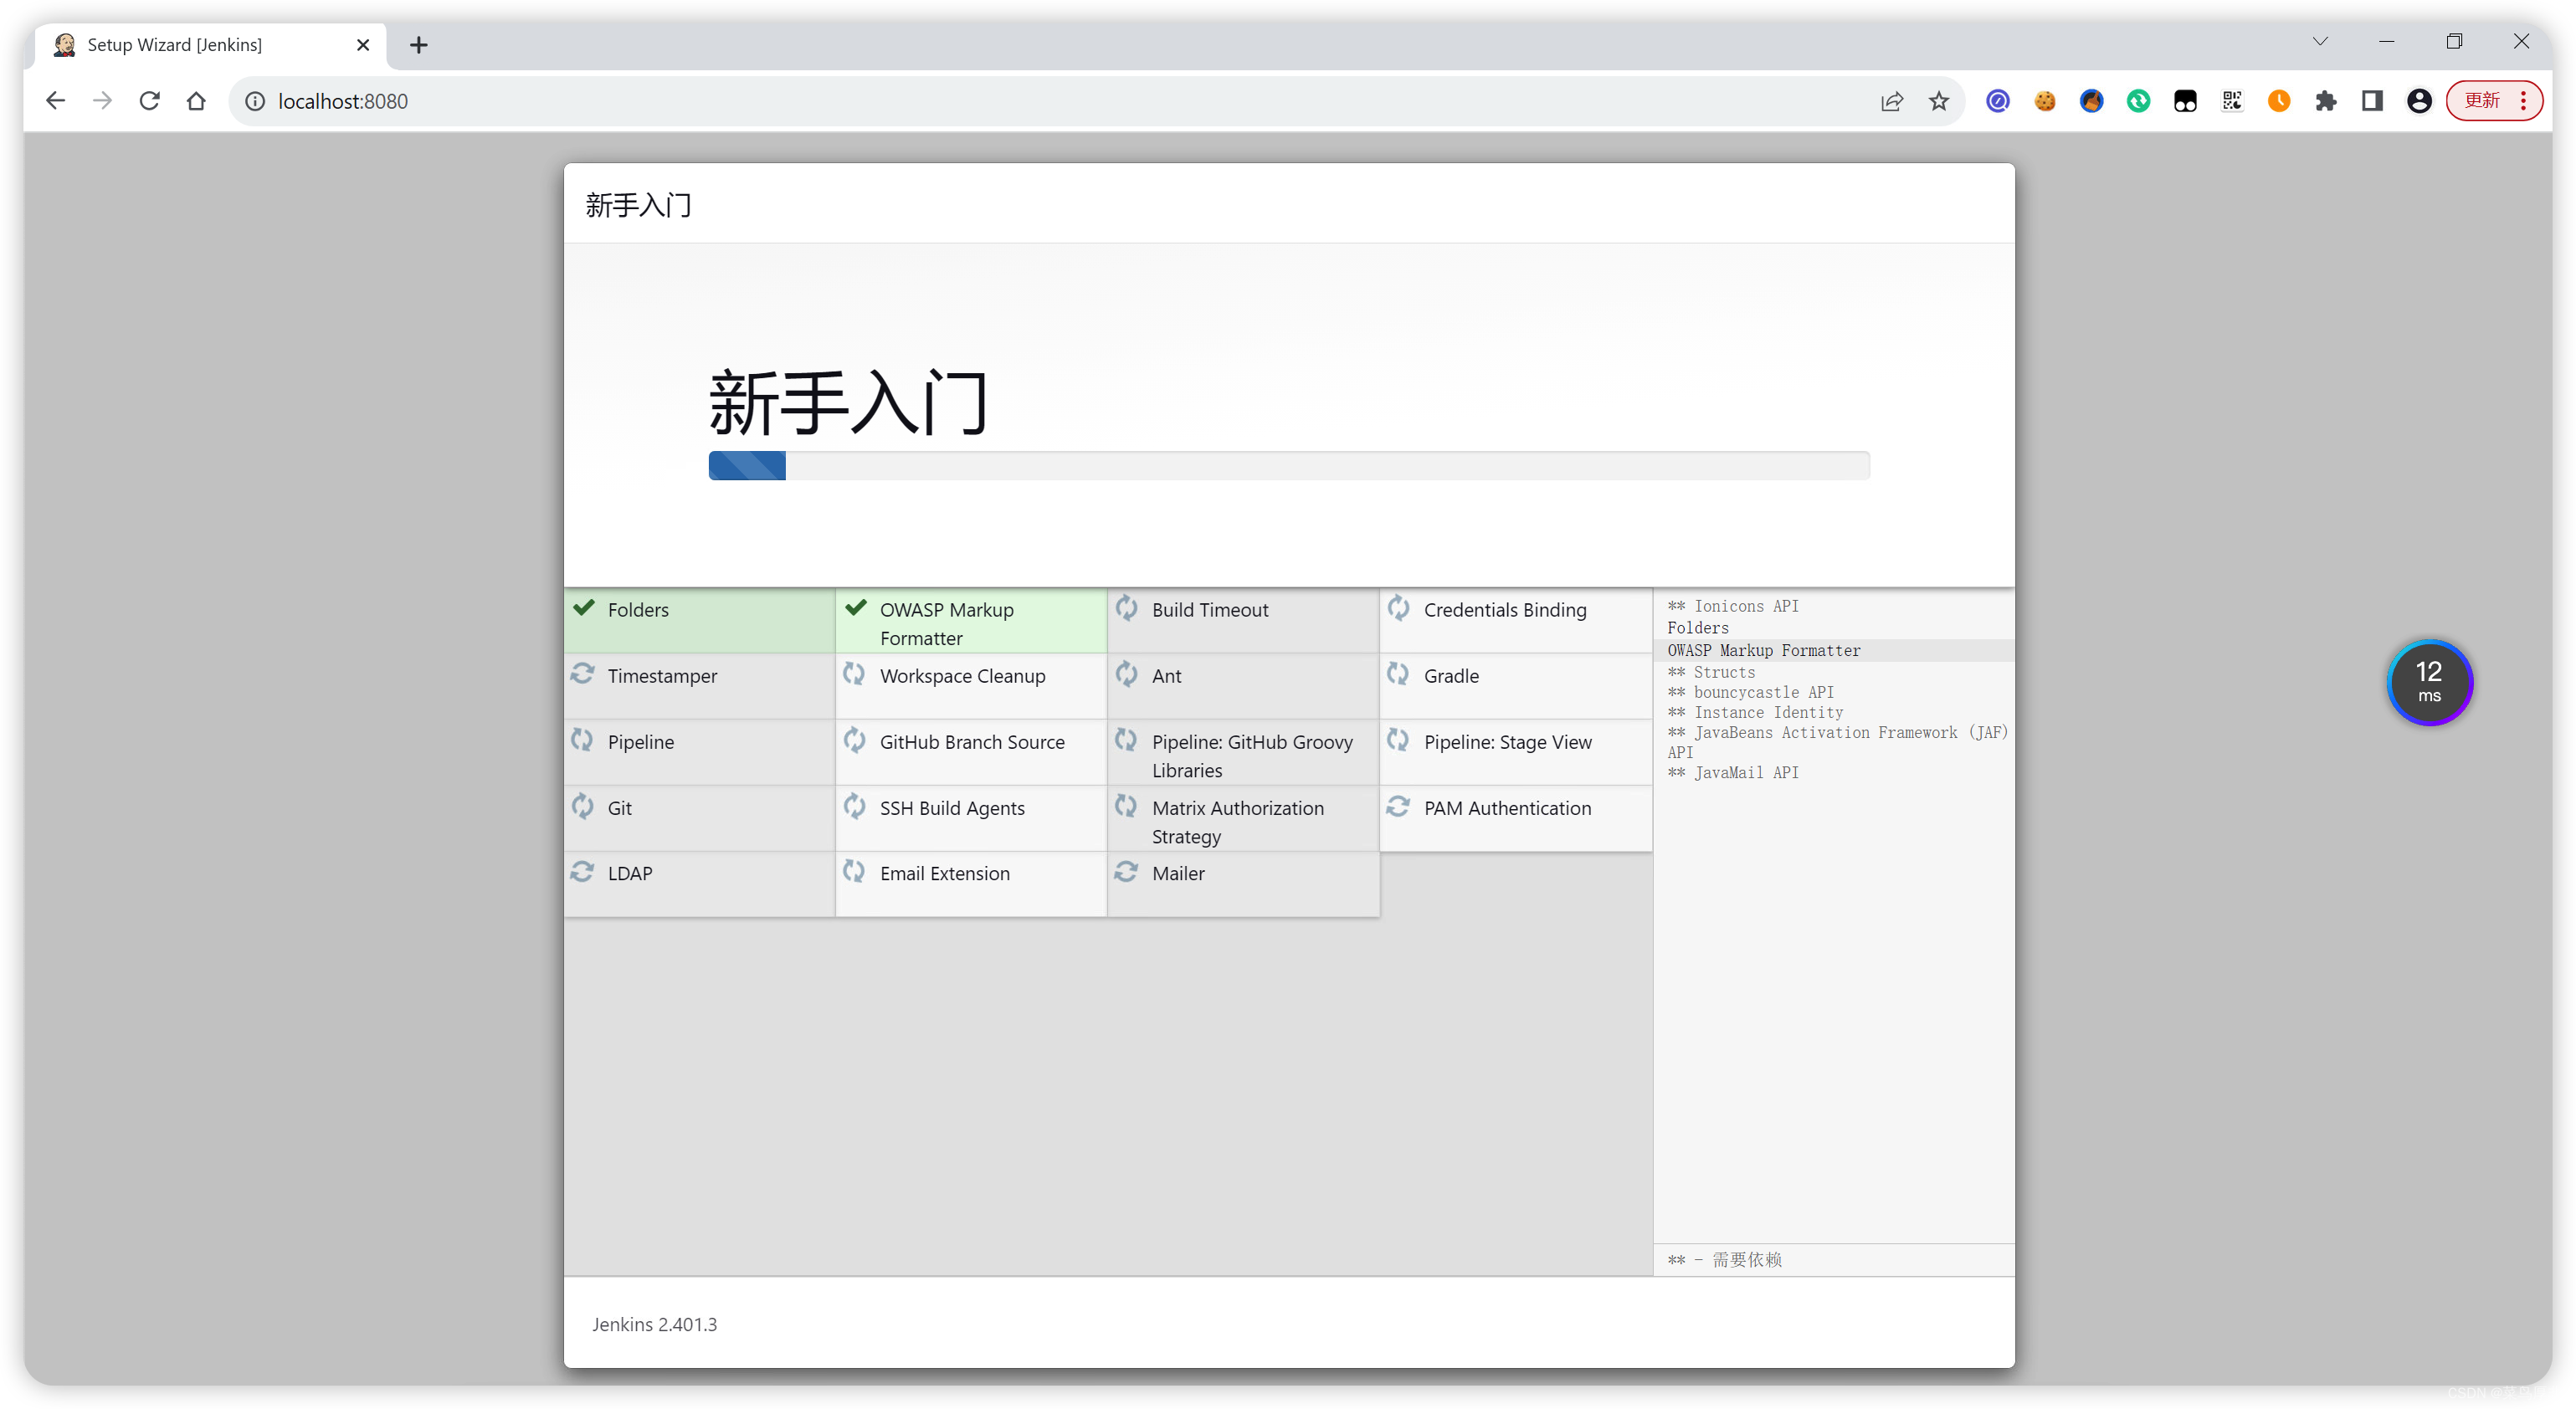Click the ** - 需要依赖 legend text
Viewport: 2576px width, 1409px height.
(x=1724, y=1260)
